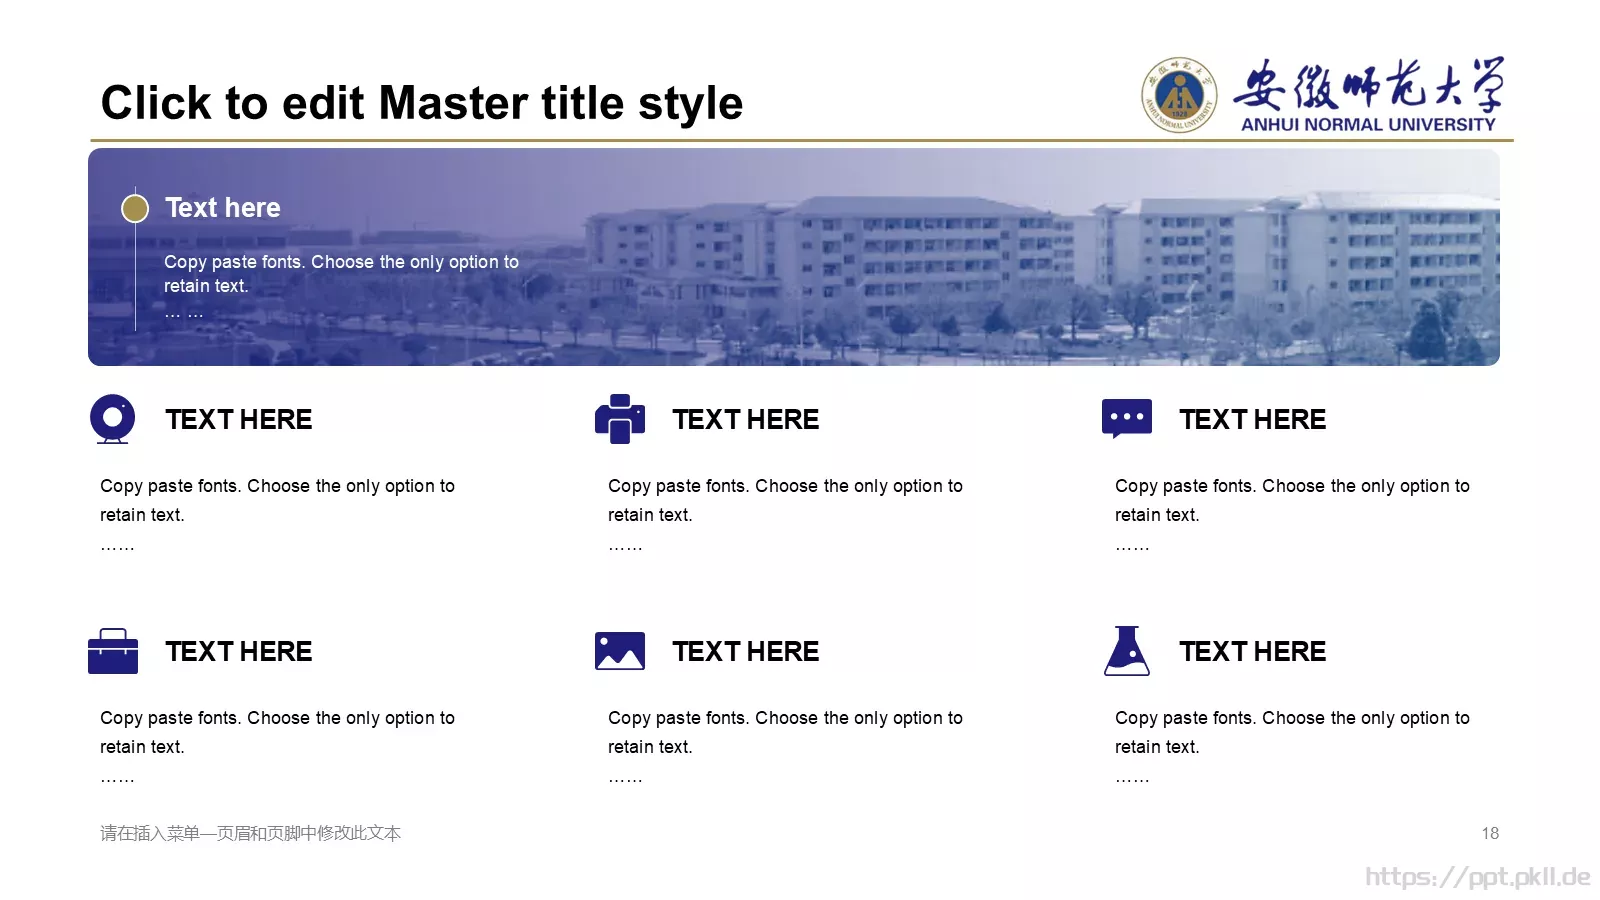
Task: Click the picture landscape icon
Action: [620, 651]
